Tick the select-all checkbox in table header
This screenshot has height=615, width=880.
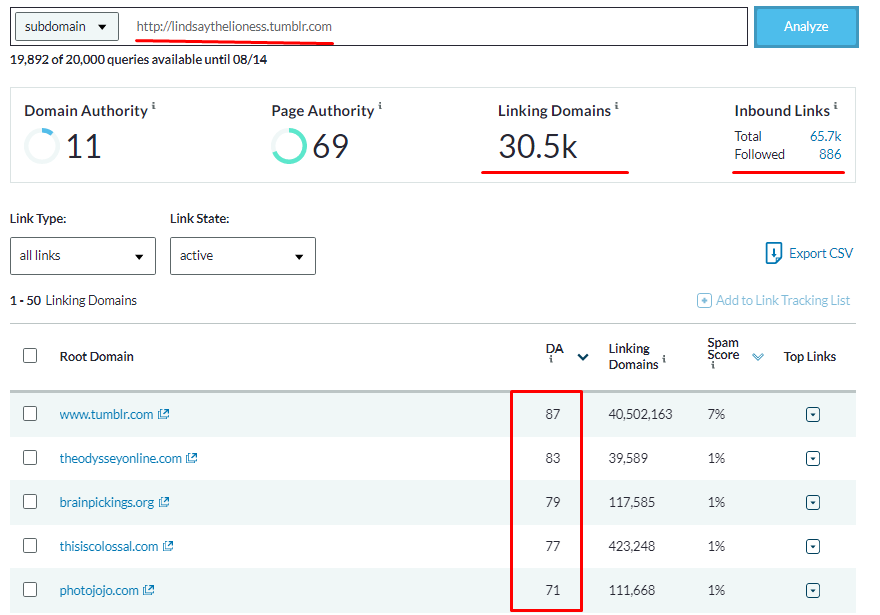coord(30,356)
